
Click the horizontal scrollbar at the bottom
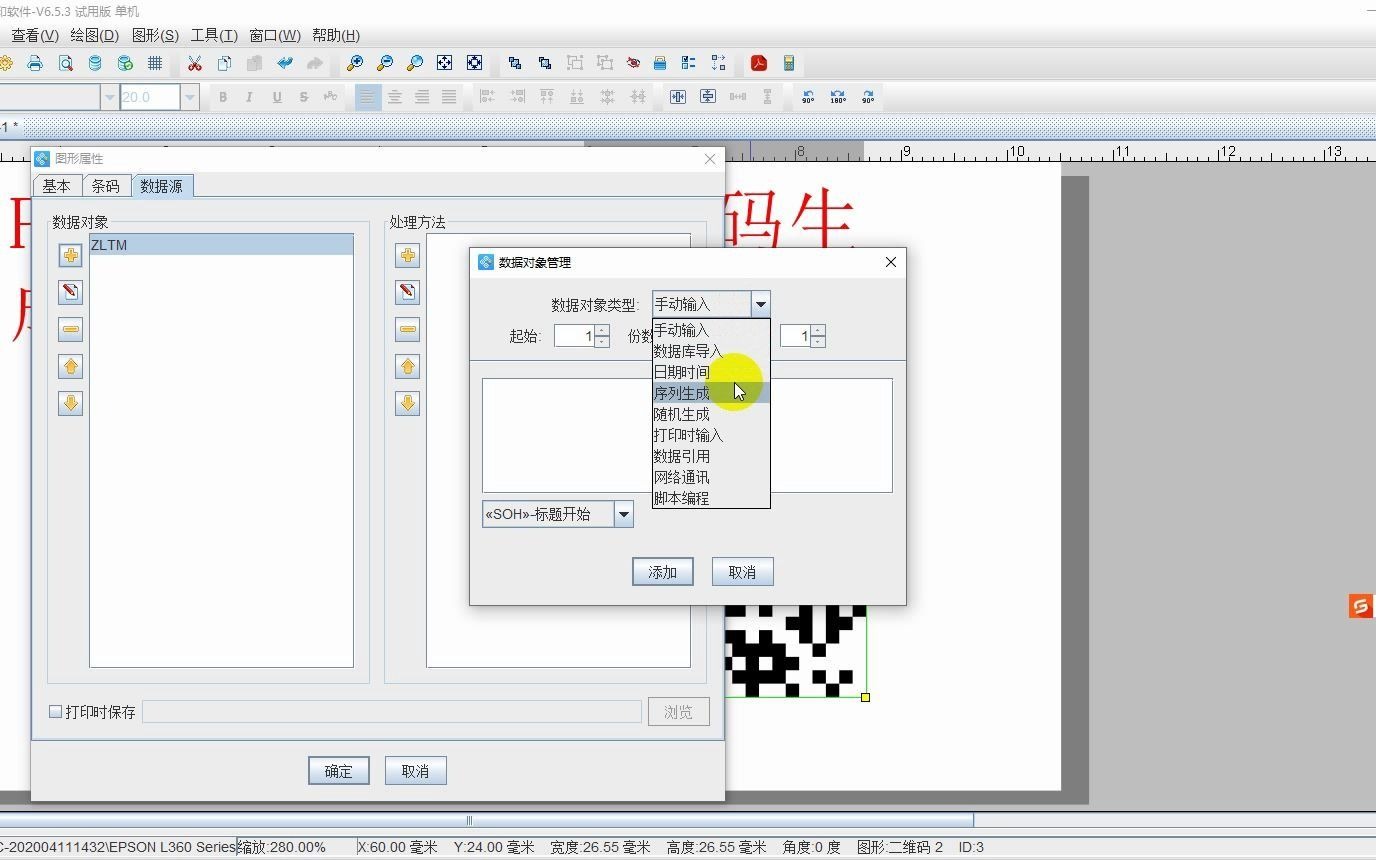(x=486, y=820)
